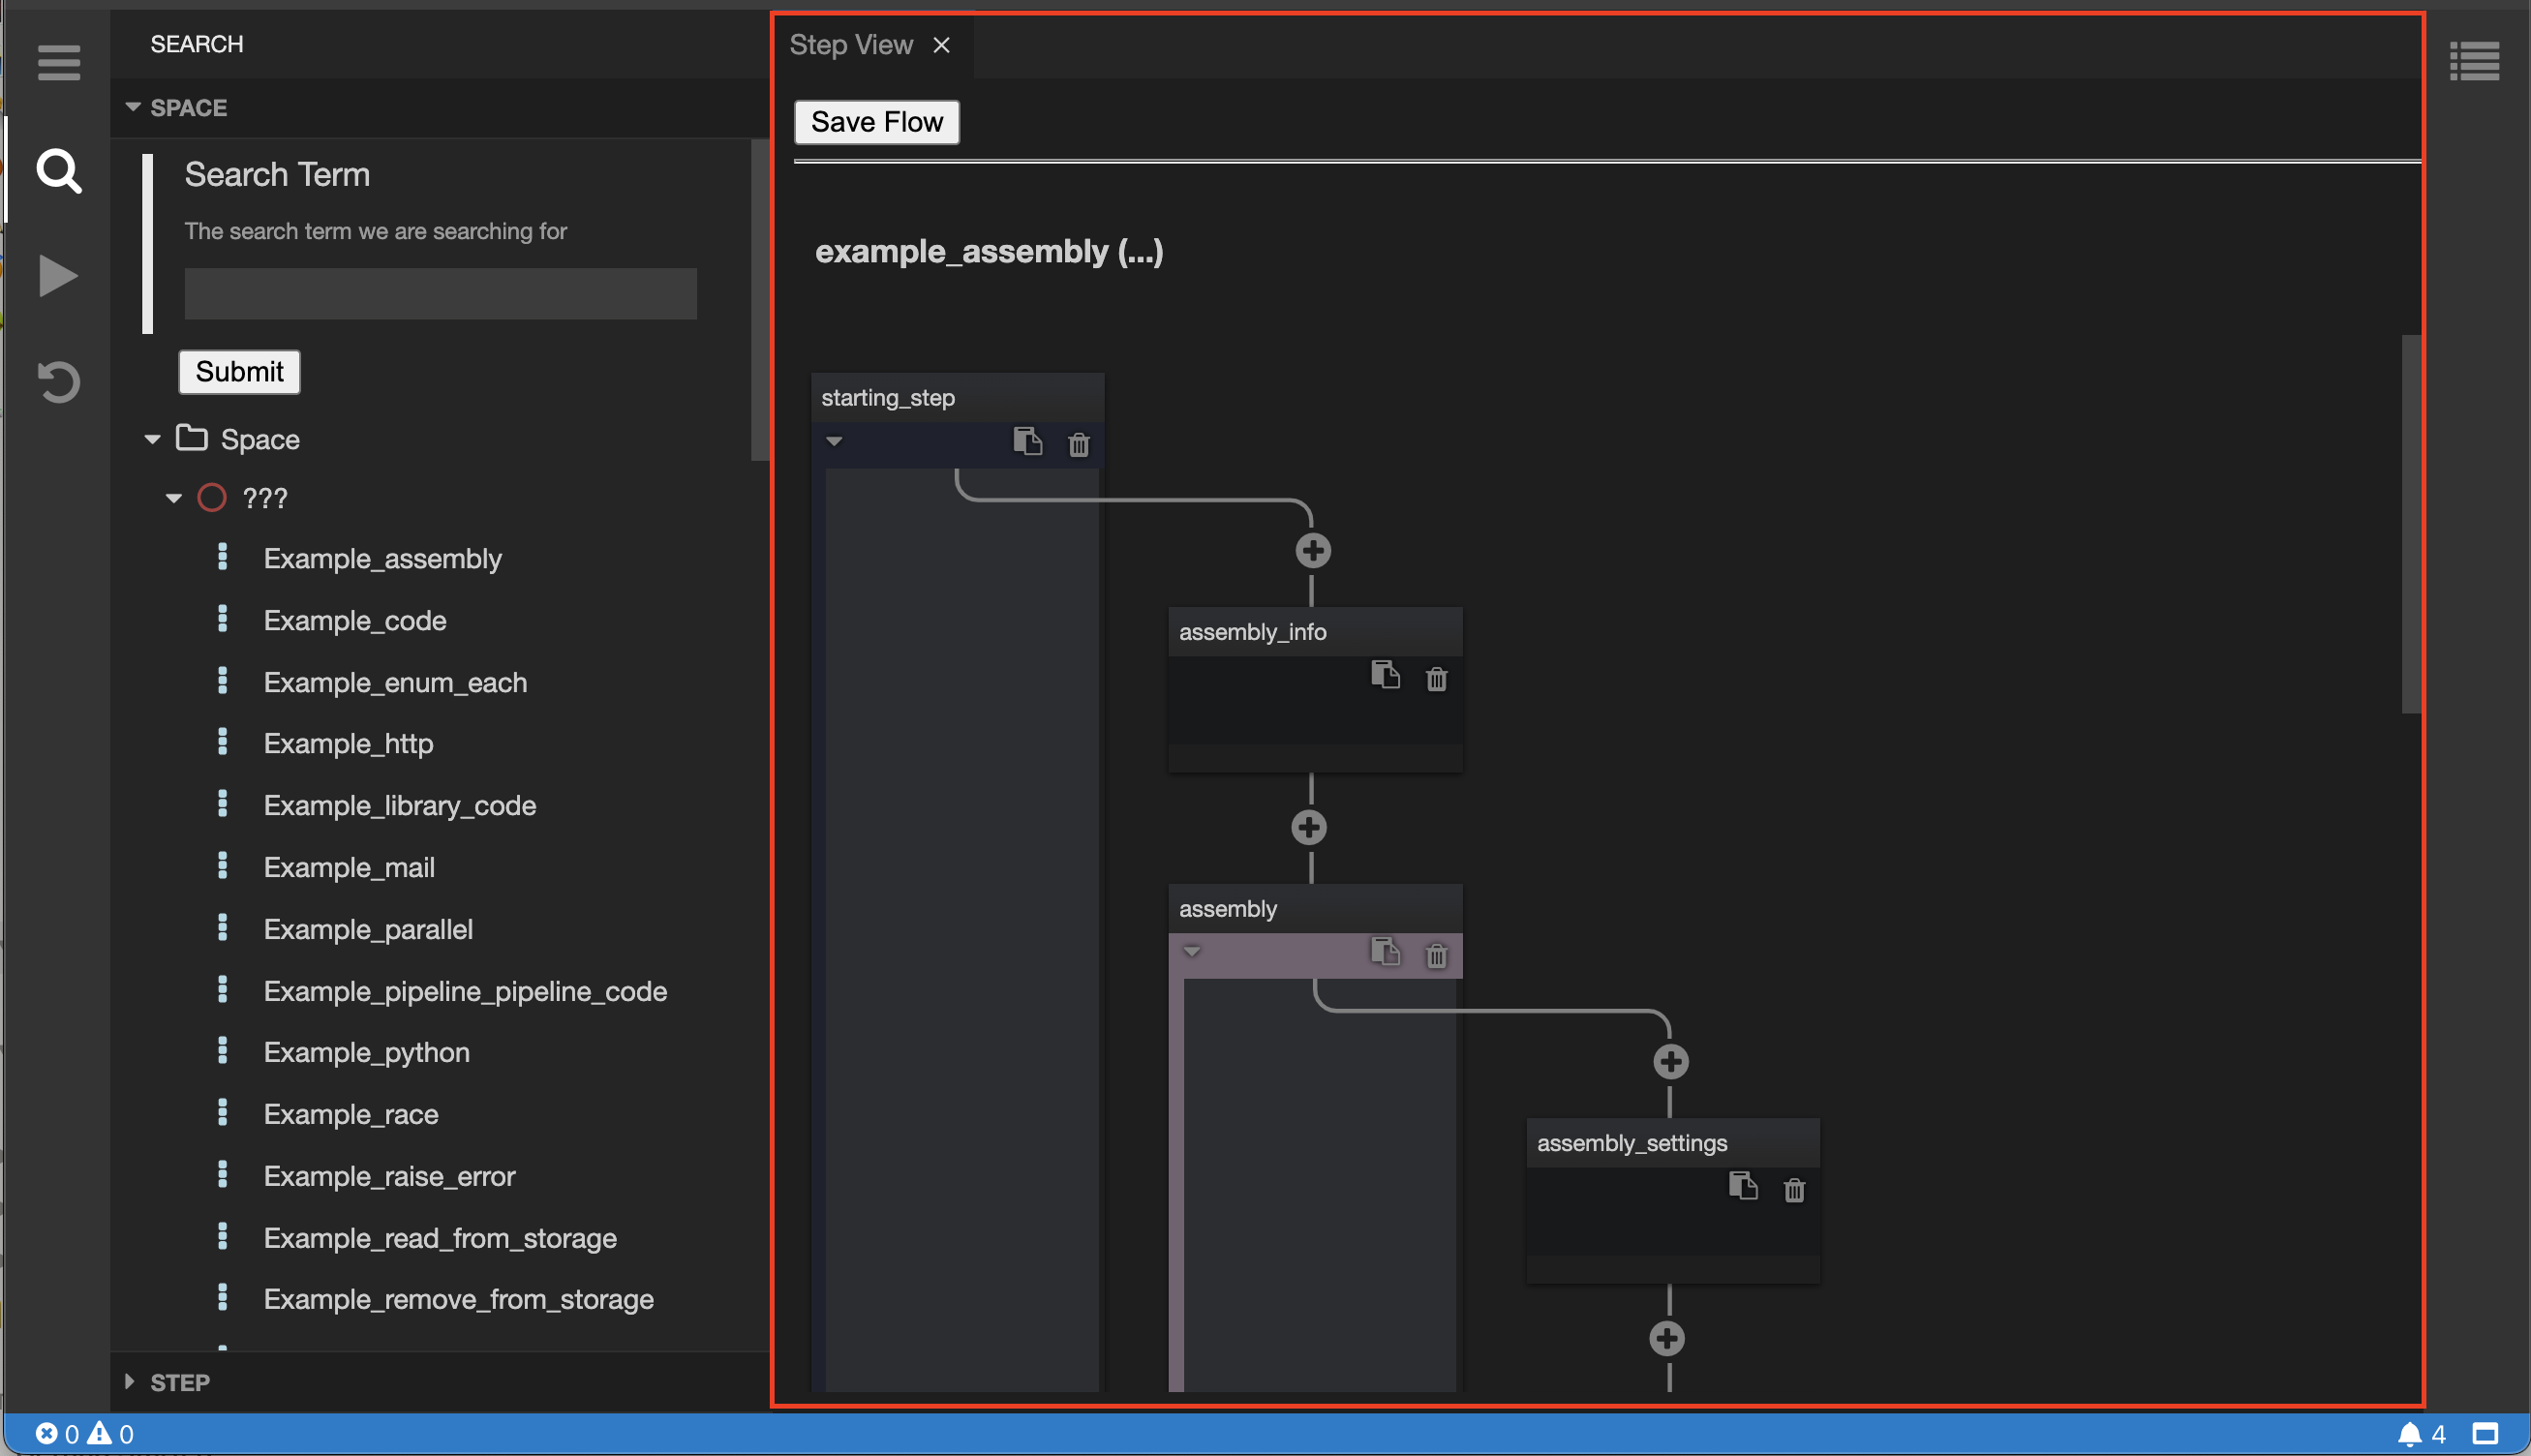Click the red circle icon beside ???
2531x1456 pixels.
click(x=211, y=497)
